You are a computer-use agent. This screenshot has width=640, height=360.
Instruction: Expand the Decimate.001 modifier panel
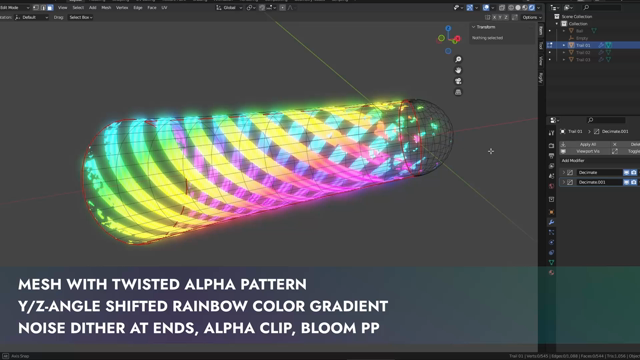tap(564, 182)
